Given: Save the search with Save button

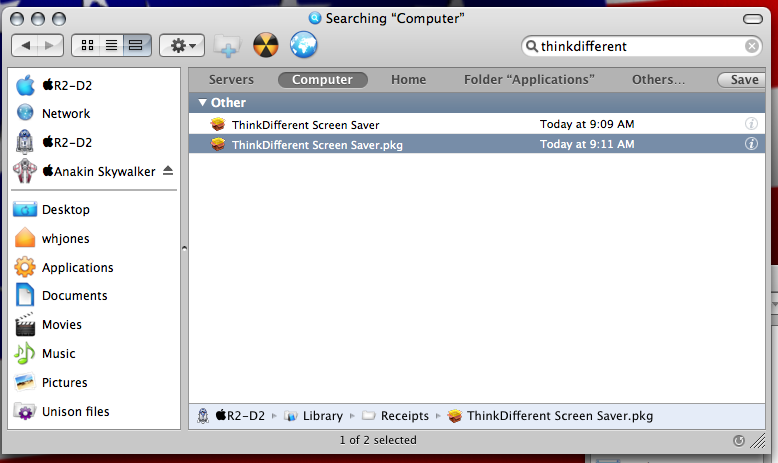Looking at the screenshot, I should pos(742,79).
